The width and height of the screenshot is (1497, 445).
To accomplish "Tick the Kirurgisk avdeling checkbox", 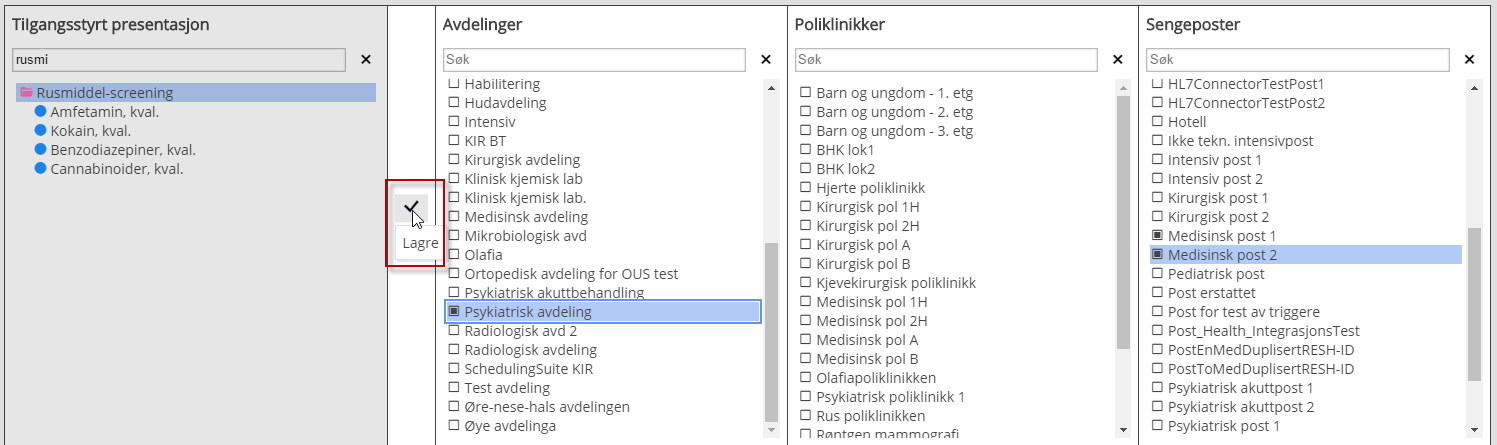I will (x=454, y=160).
